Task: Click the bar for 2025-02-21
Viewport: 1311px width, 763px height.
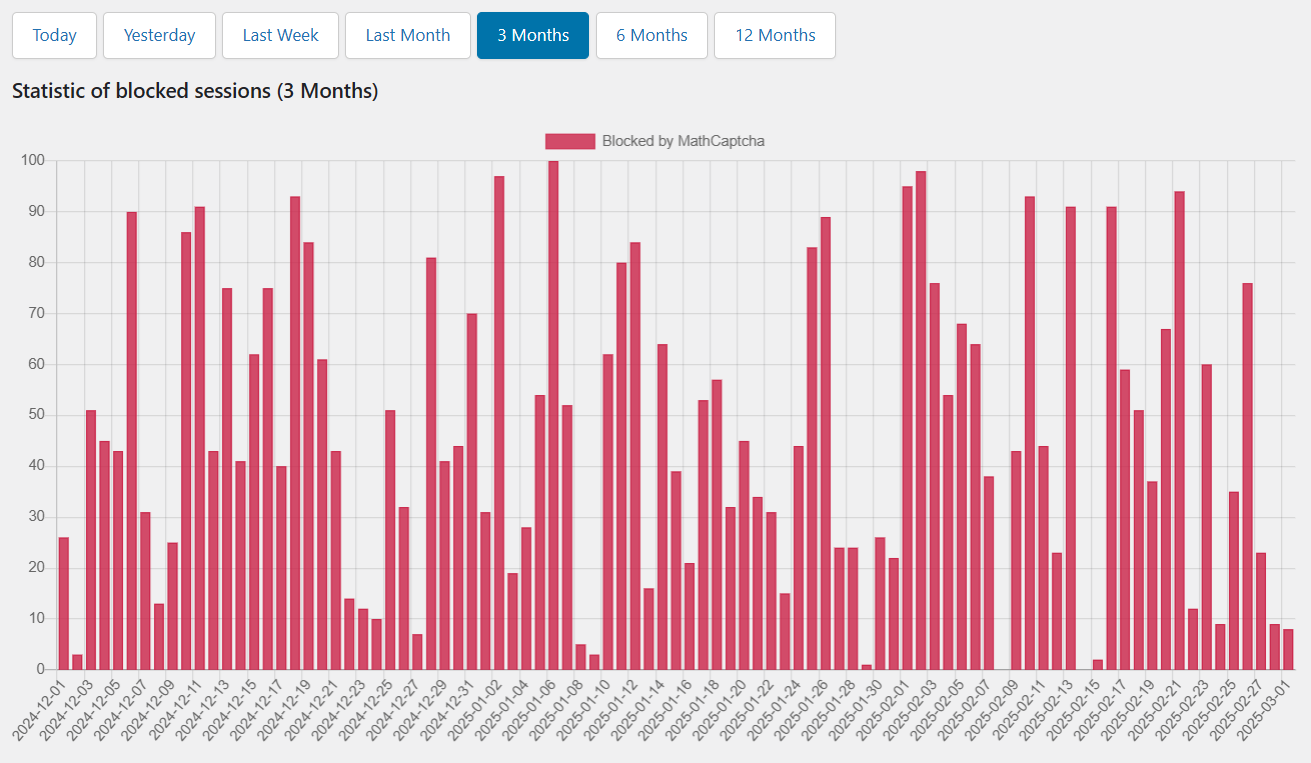Action: point(1179,430)
